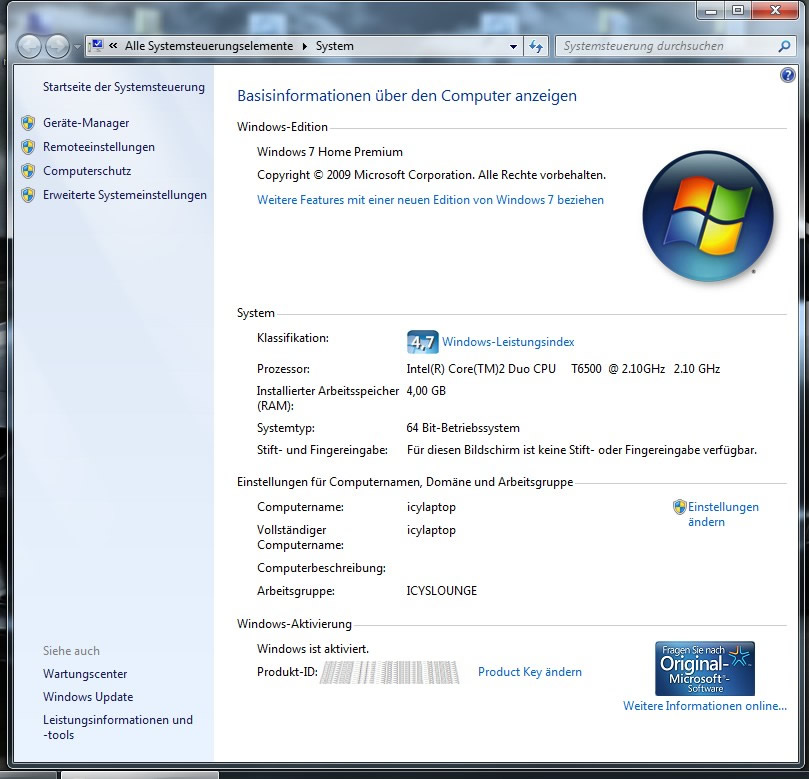Open the recent pages dropdown arrow
Viewport: 809px width, 779px height.
(x=77, y=46)
